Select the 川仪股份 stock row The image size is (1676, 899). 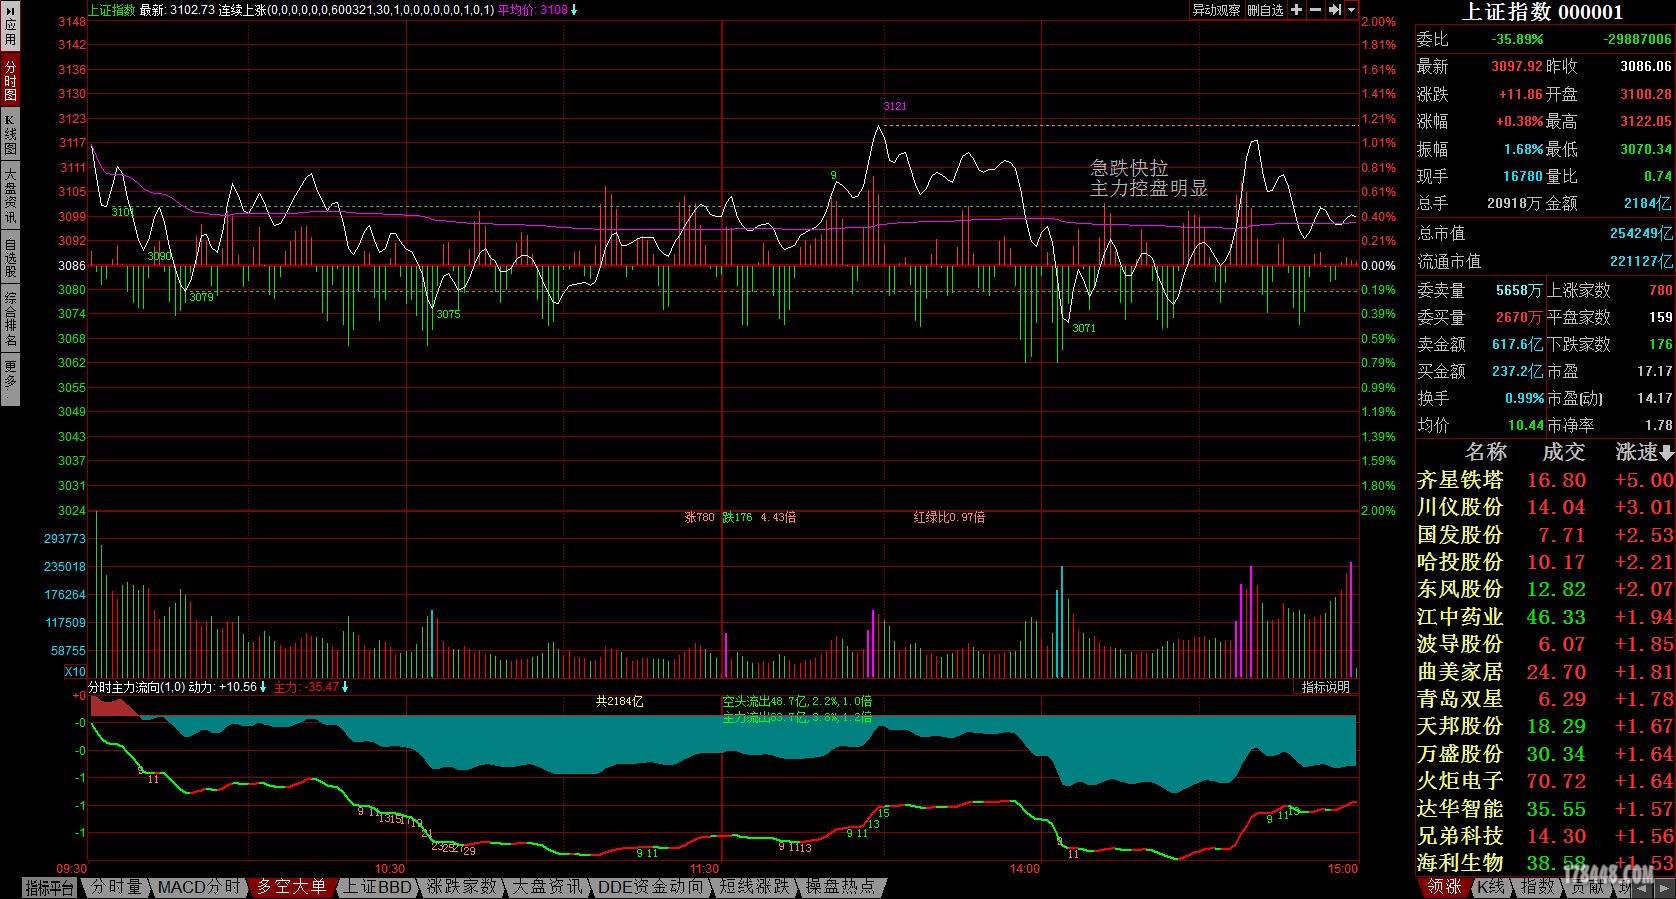(1545, 507)
